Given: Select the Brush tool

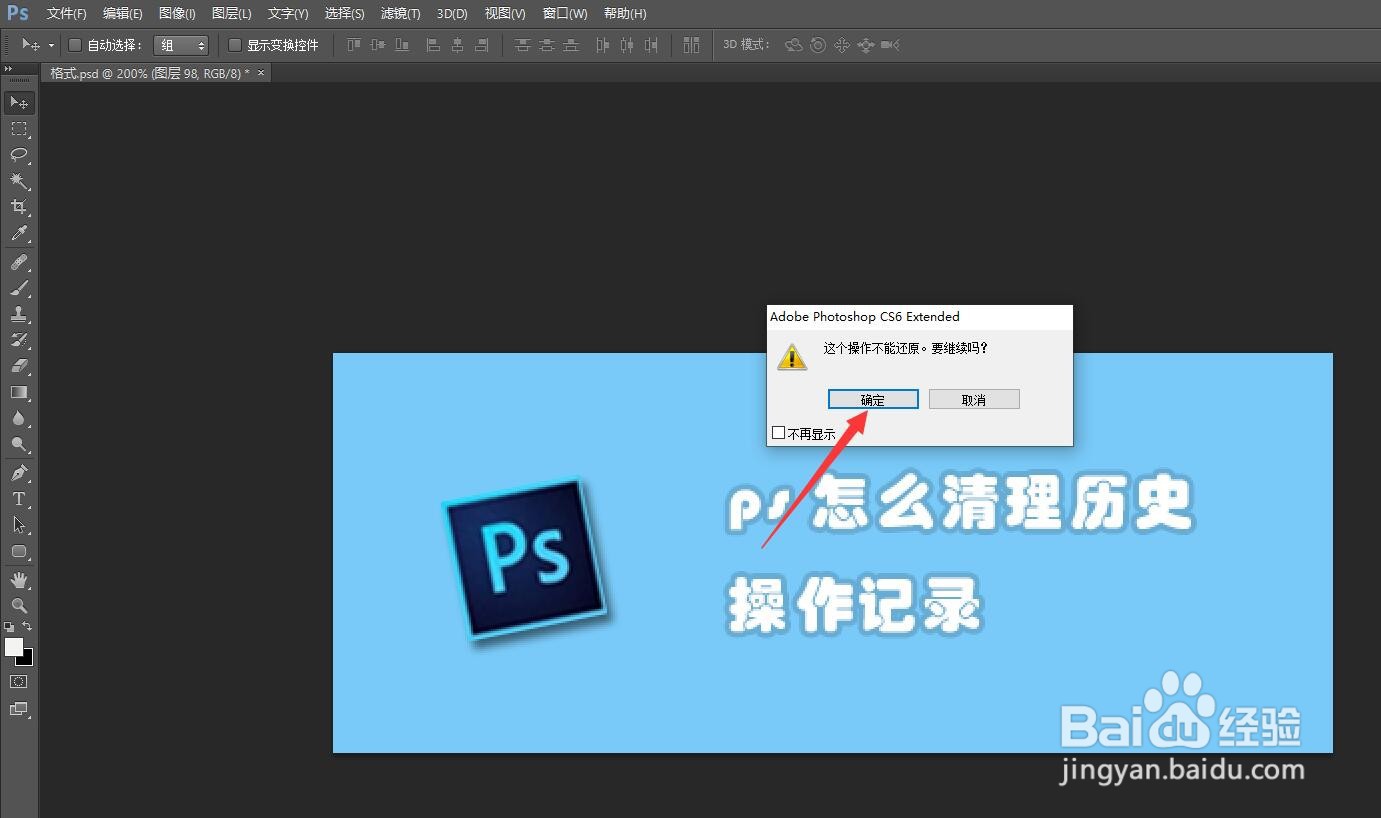Looking at the screenshot, I should click(20, 288).
